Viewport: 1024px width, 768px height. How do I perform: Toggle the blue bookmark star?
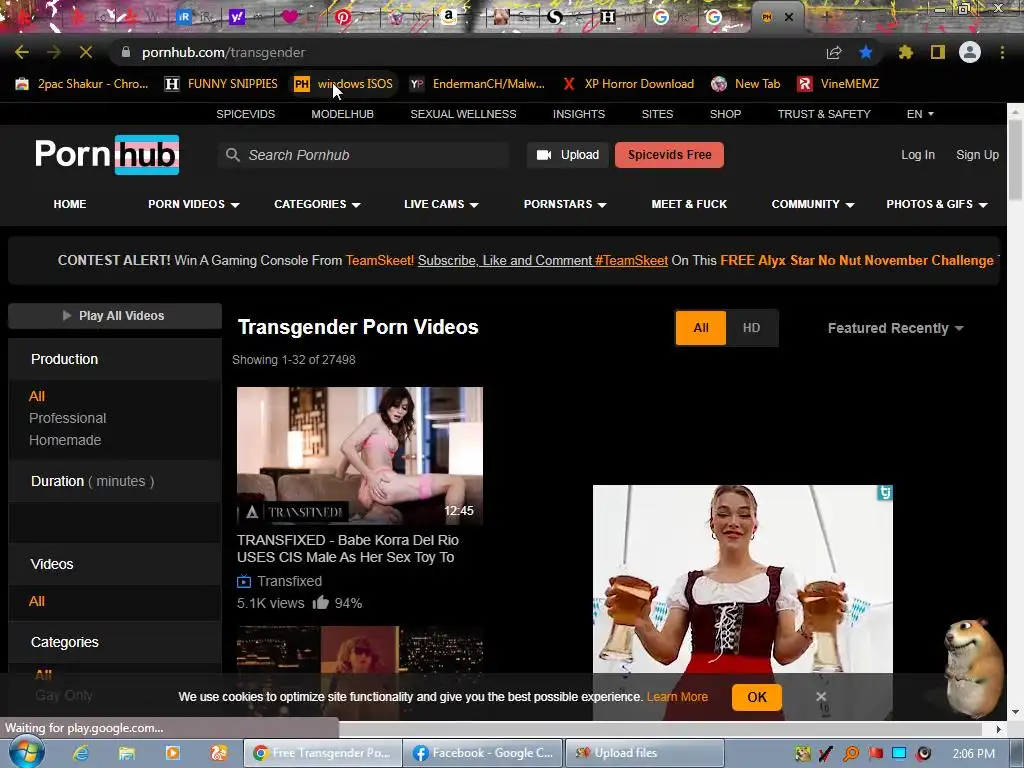(865, 52)
